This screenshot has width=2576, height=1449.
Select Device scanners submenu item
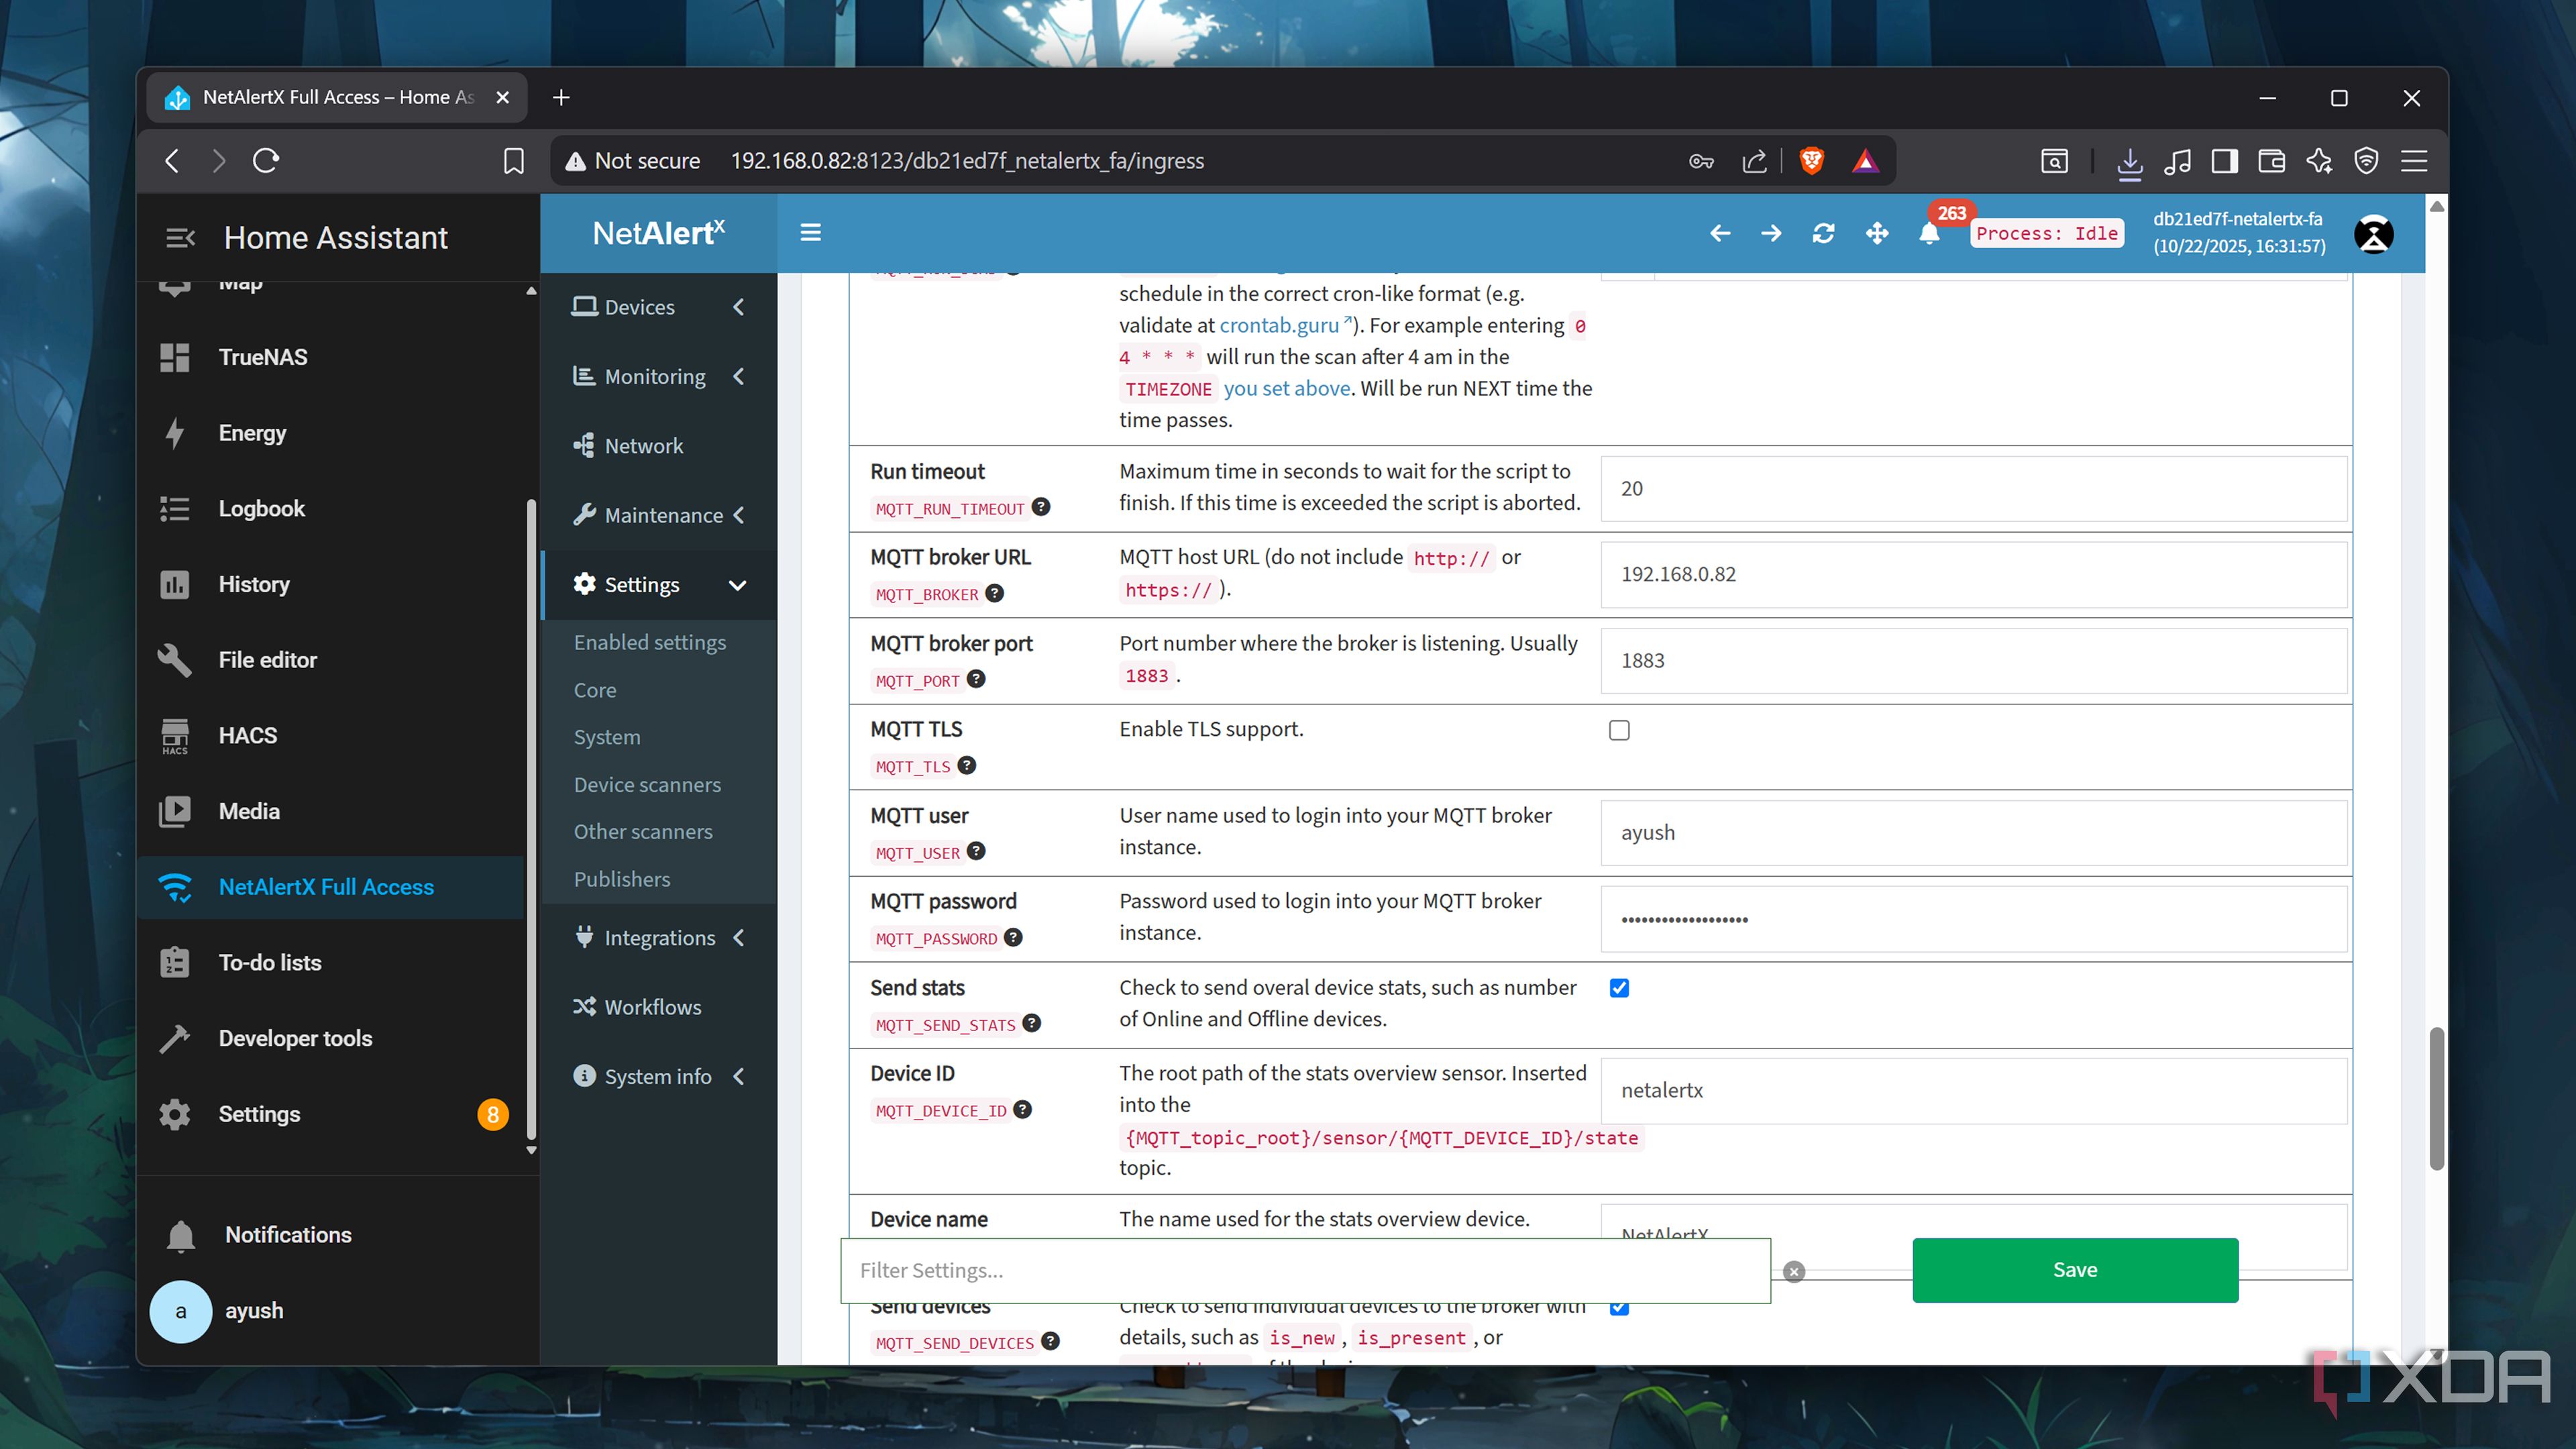[647, 784]
